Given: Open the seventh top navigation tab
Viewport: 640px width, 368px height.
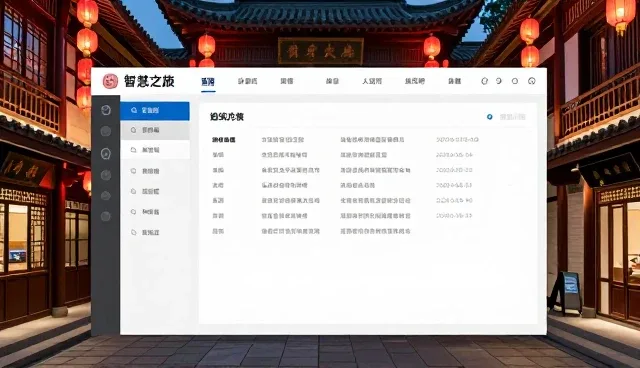Looking at the screenshot, I should pyautogui.click(x=454, y=81).
